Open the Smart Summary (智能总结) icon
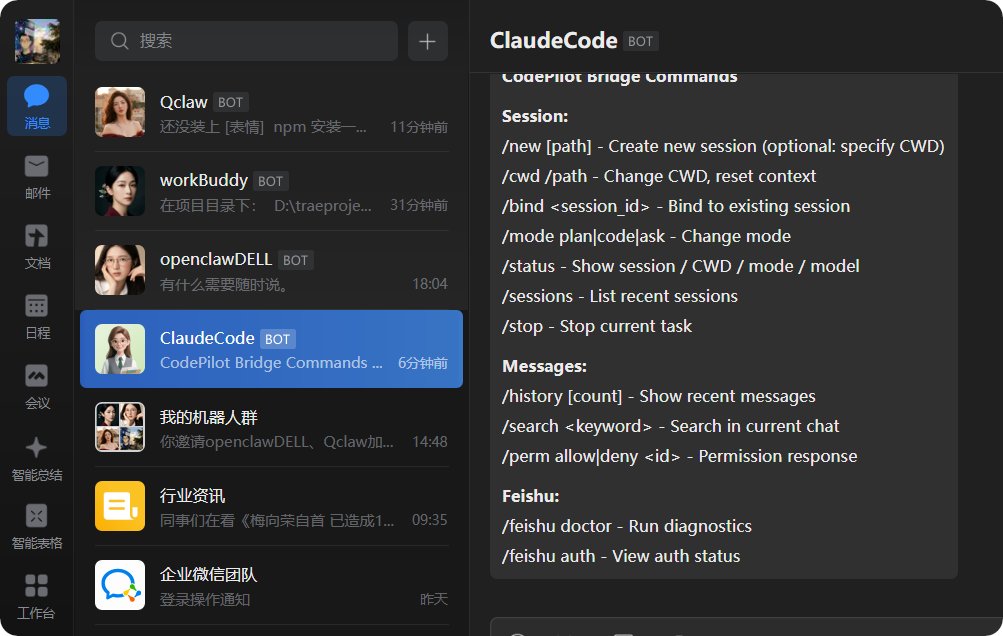The height and width of the screenshot is (636, 1003). coord(36,458)
